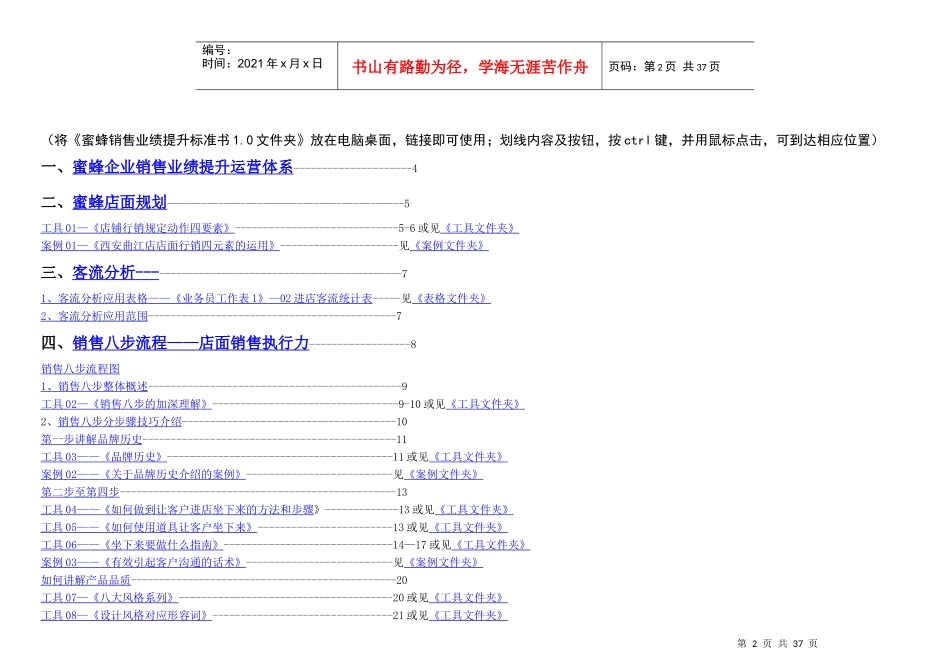Open the 《表格文件夹》 link
This screenshot has width=950, height=672.
pyautogui.click(x=451, y=299)
